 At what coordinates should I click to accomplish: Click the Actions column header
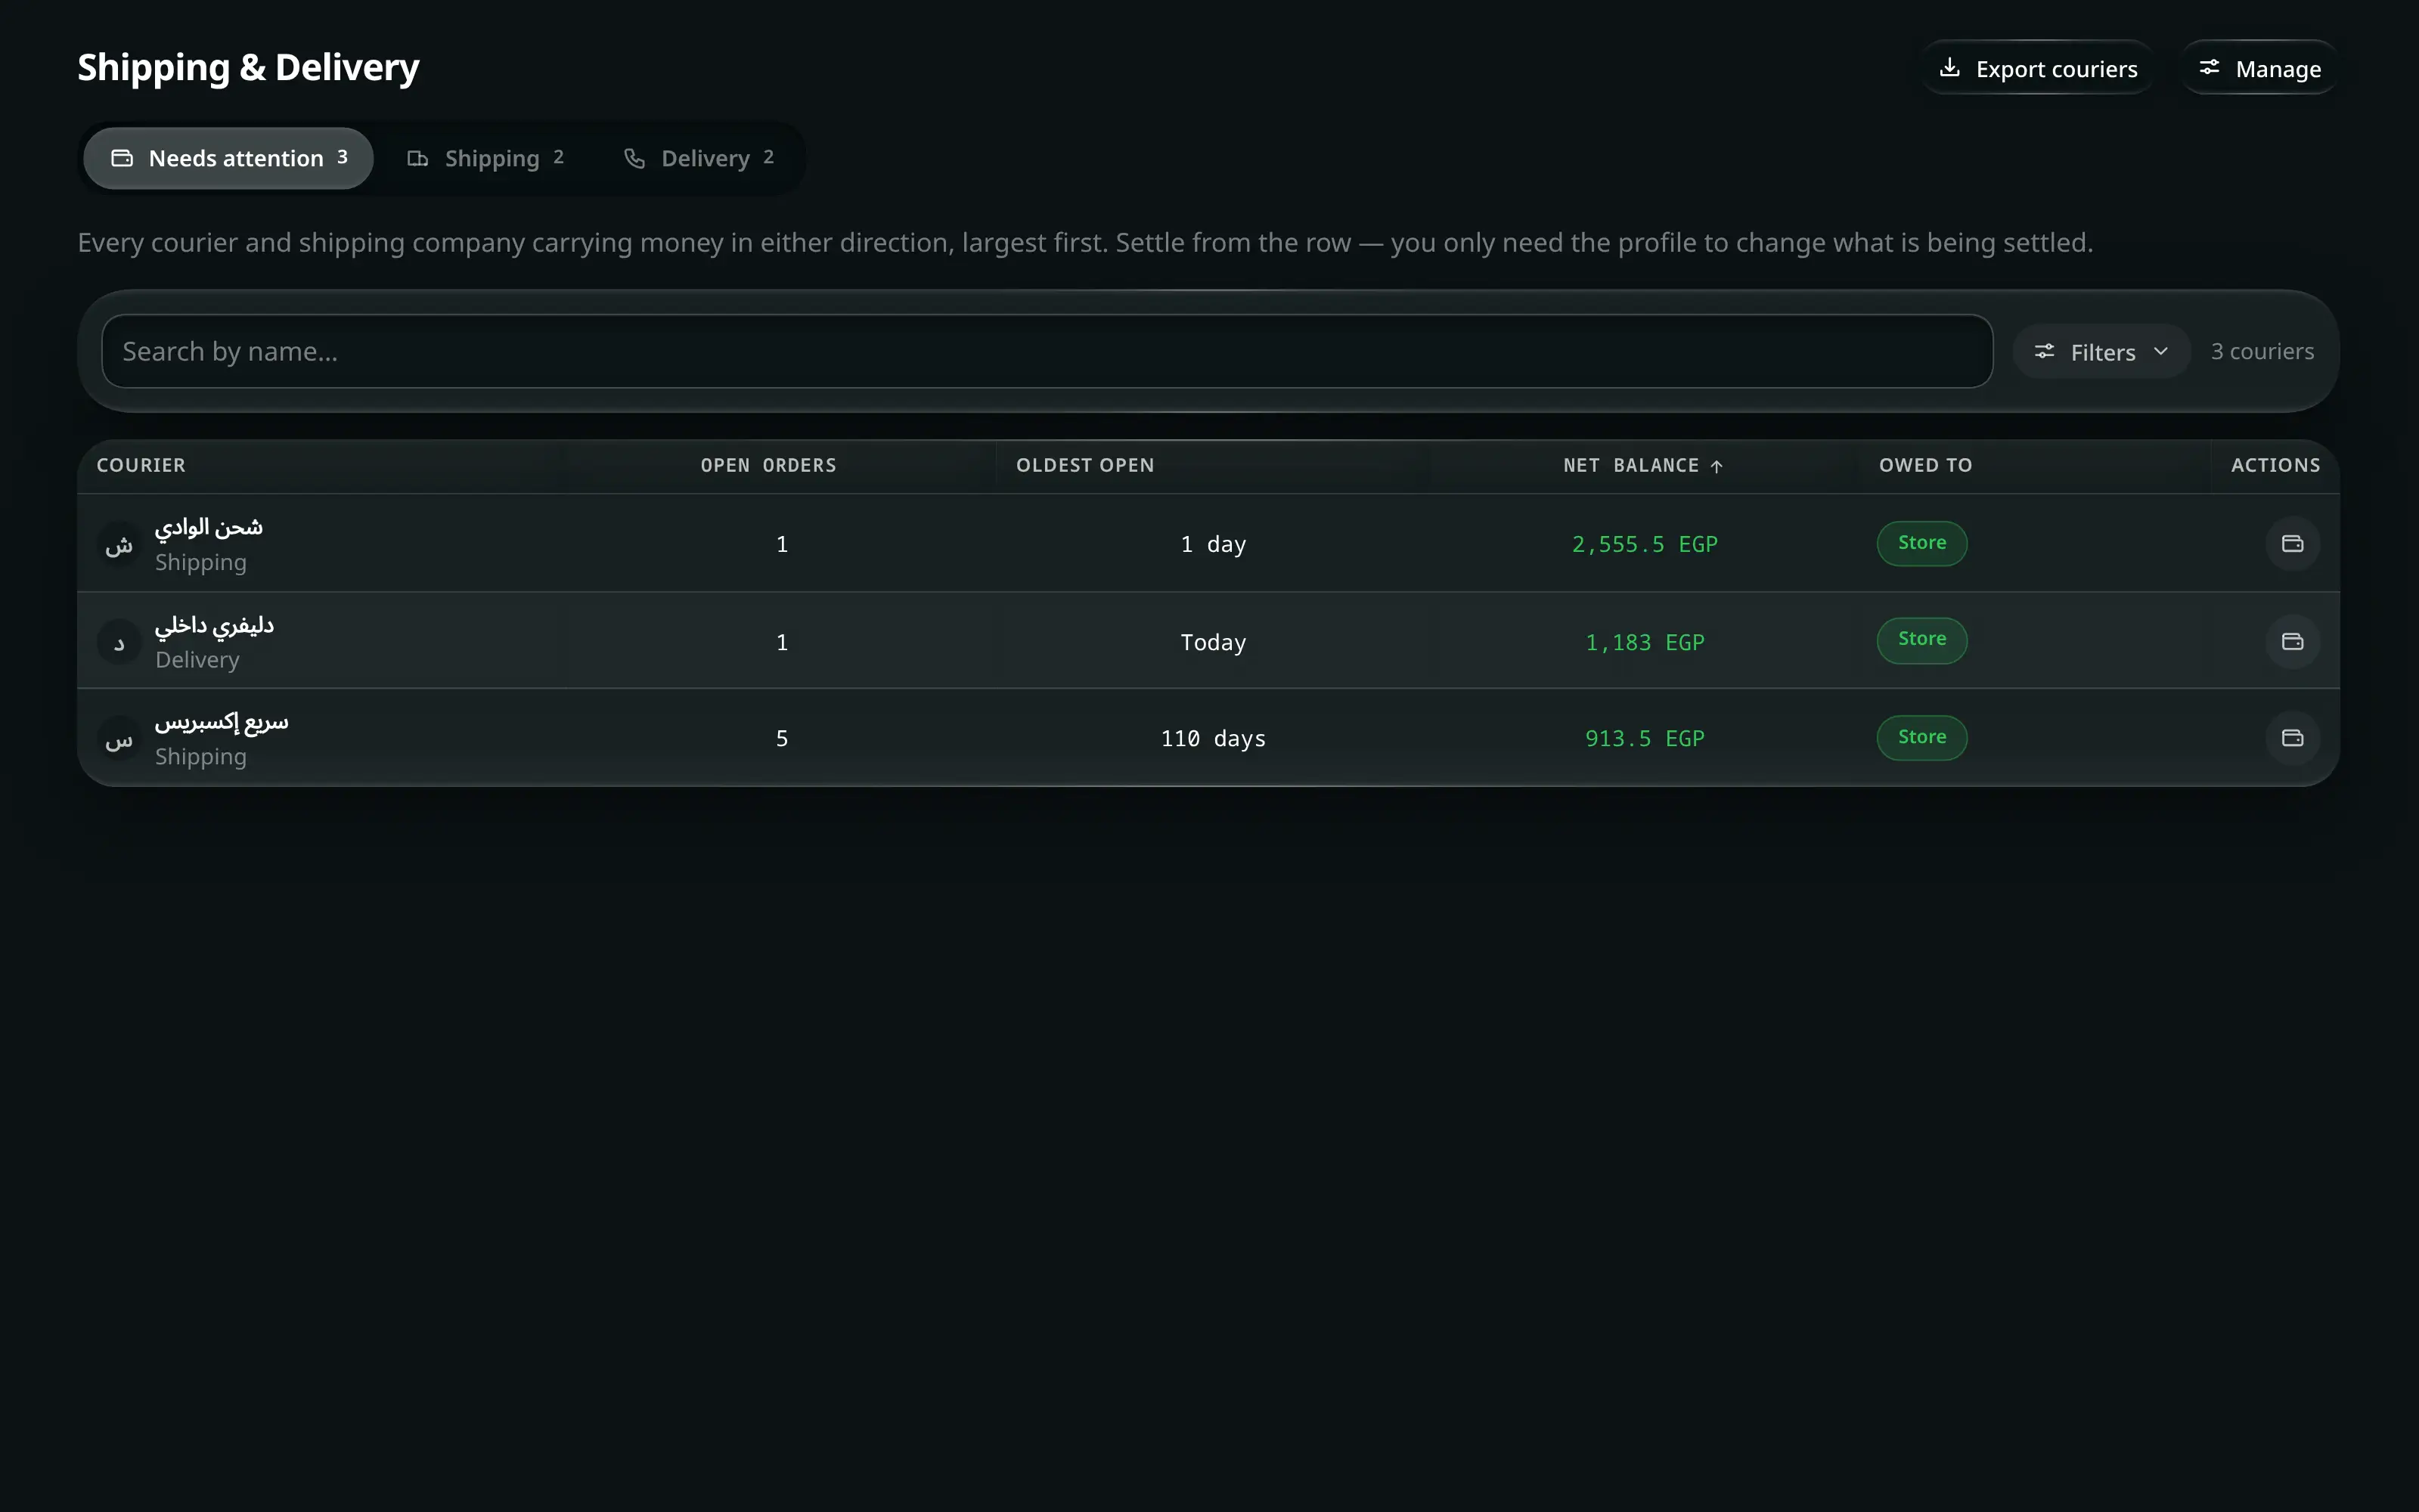[2275, 465]
